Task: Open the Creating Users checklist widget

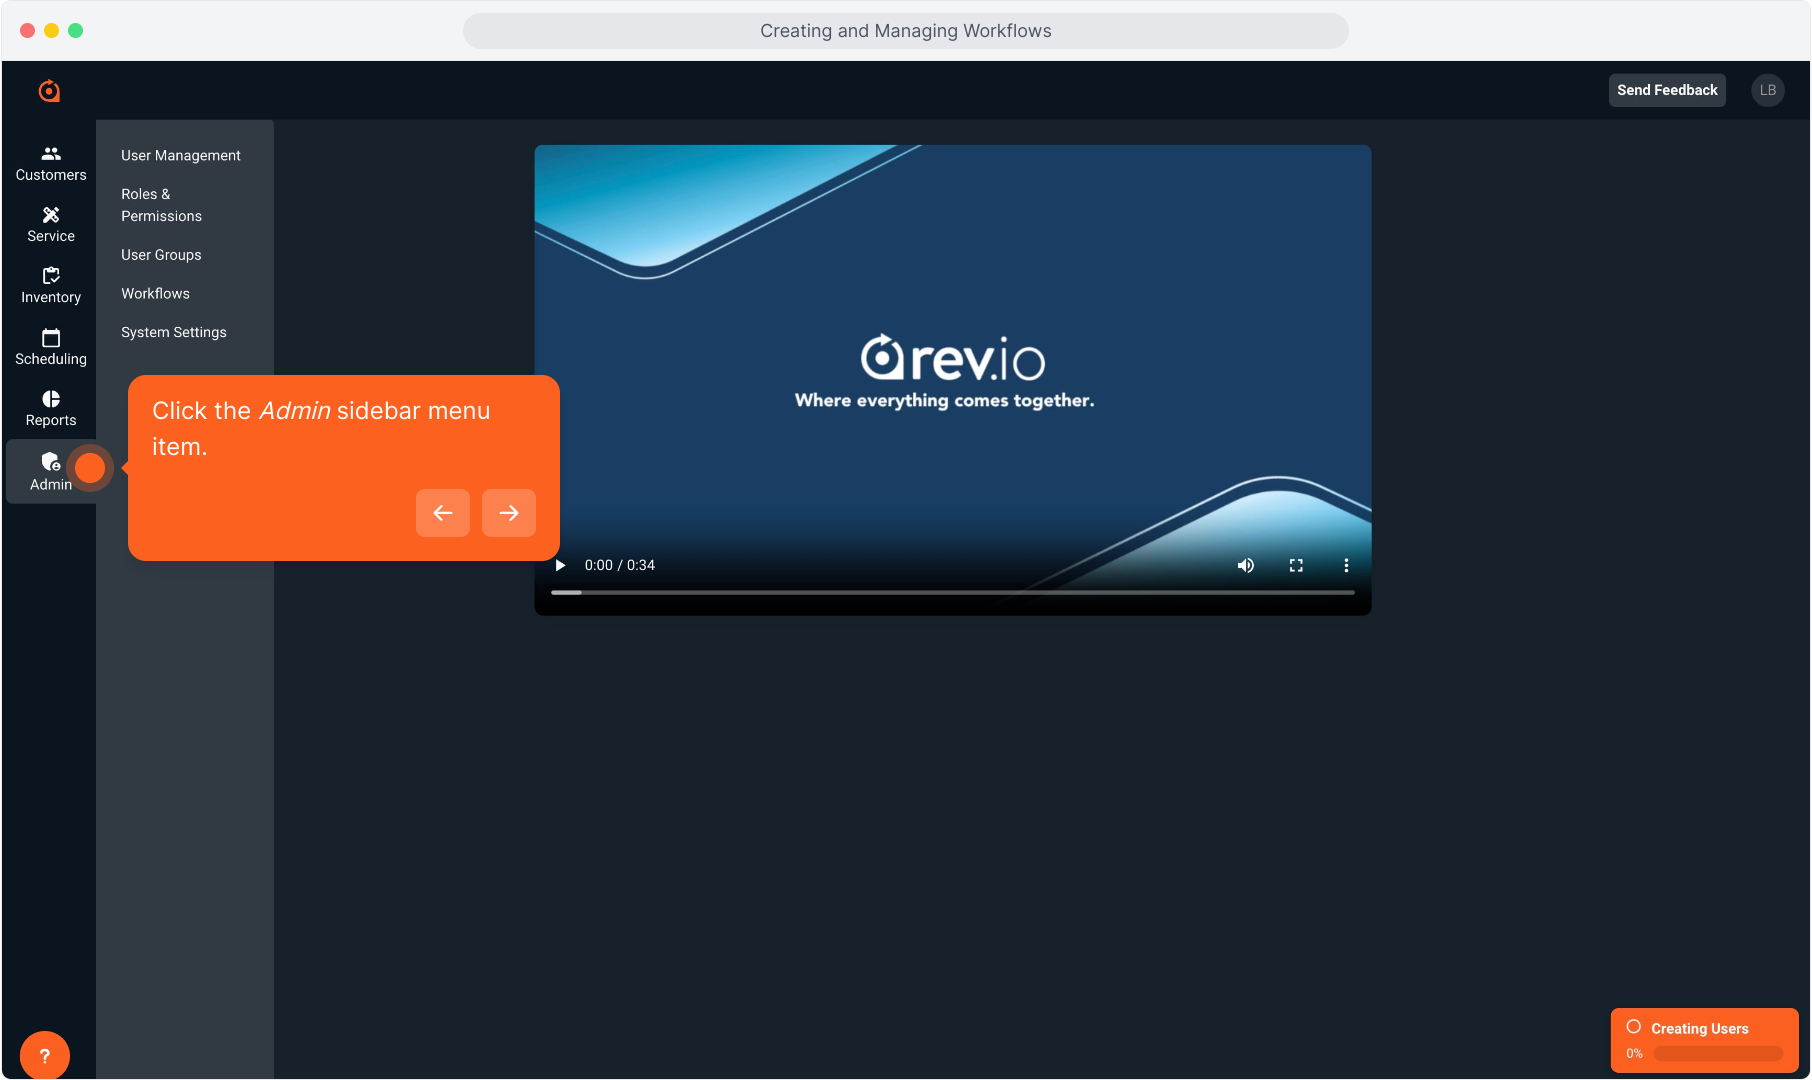Action: pyautogui.click(x=1705, y=1040)
